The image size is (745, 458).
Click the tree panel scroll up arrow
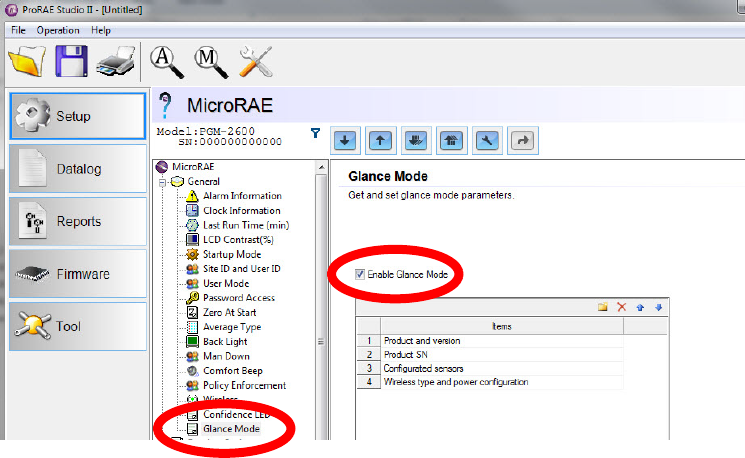[x=321, y=167]
